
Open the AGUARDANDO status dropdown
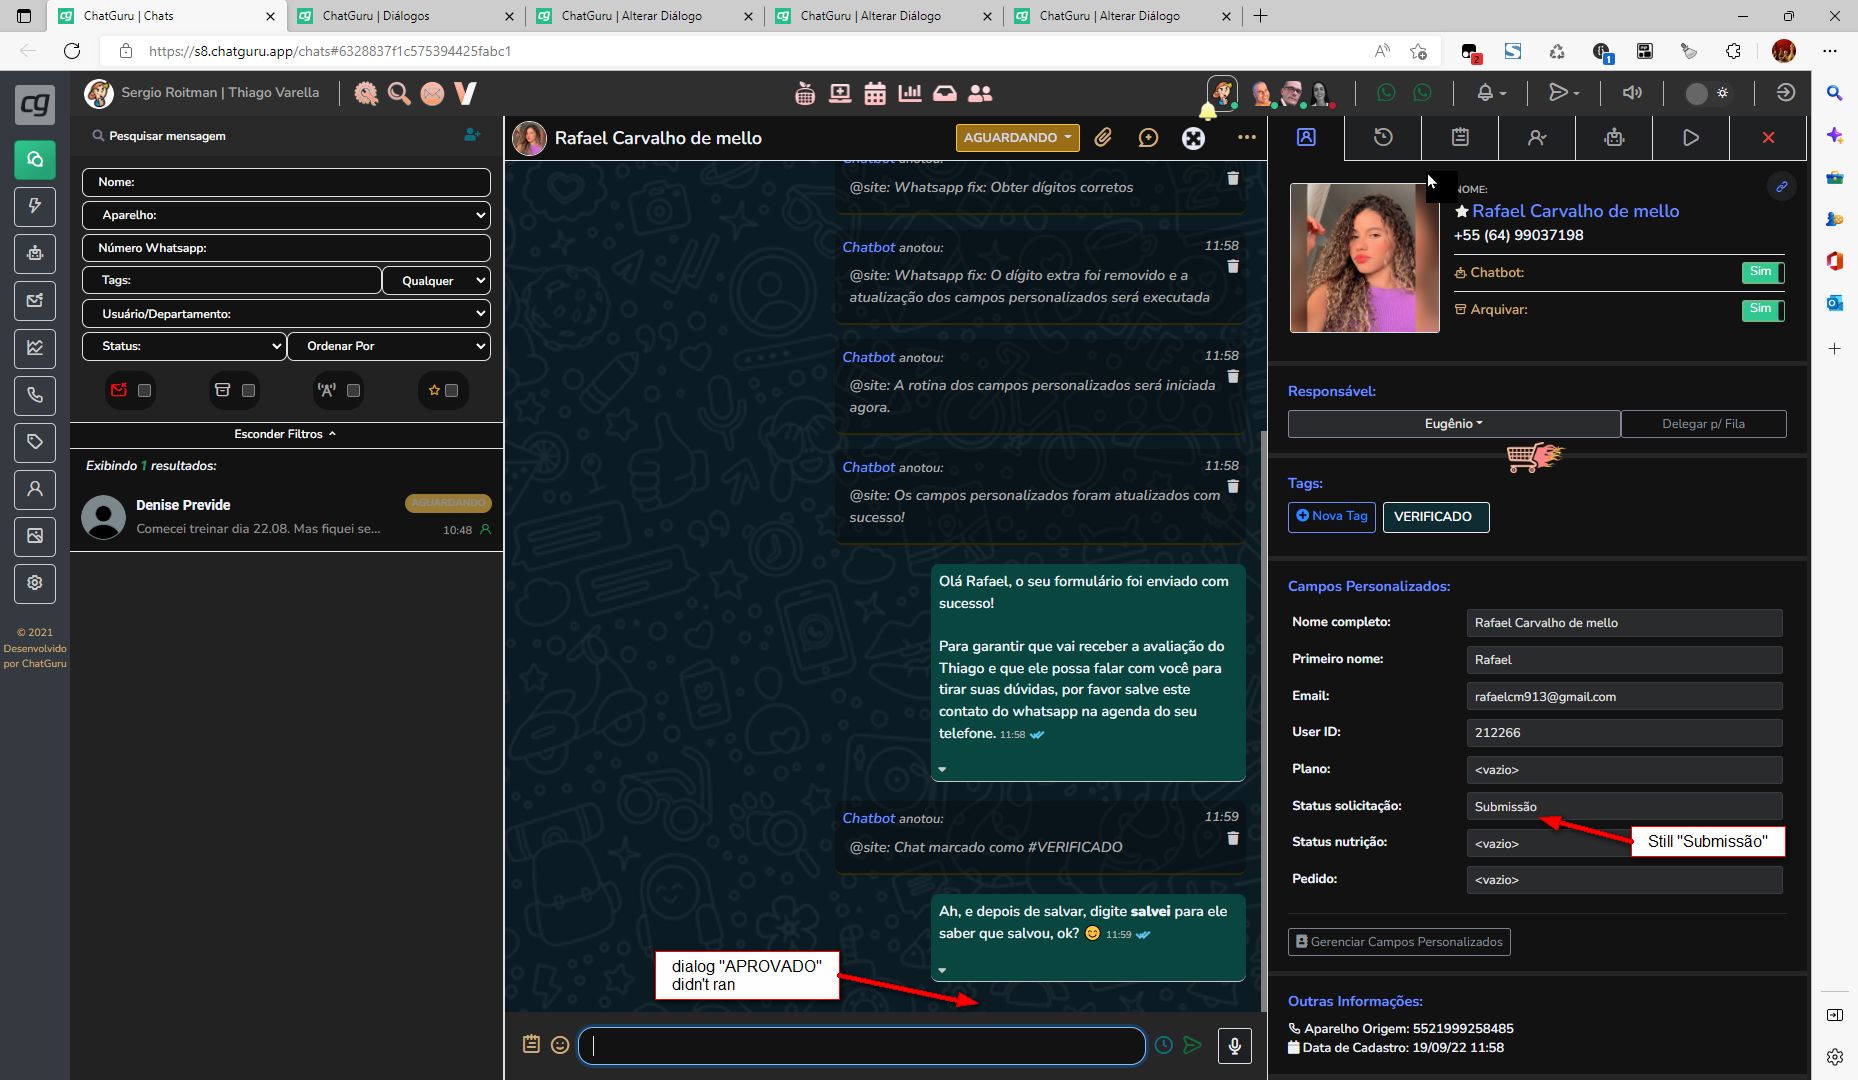tap(1017, 138)
